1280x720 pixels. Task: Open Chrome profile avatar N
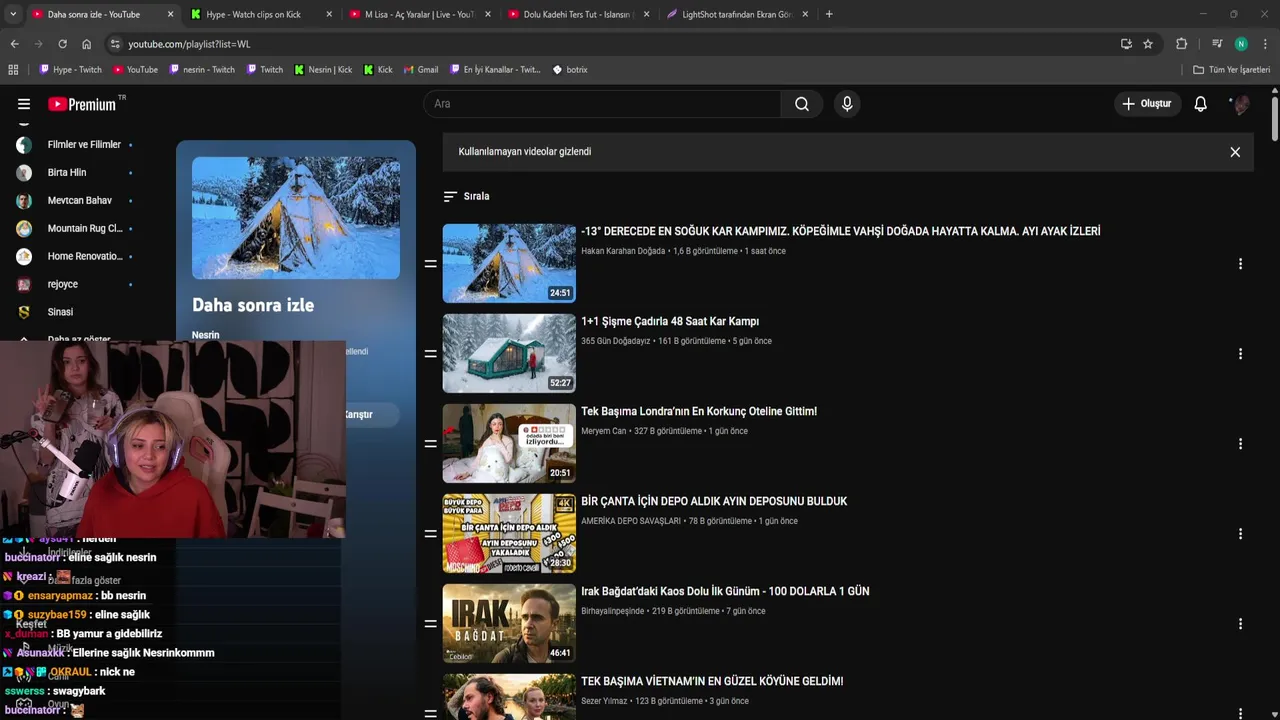[x=1241, y=44]
